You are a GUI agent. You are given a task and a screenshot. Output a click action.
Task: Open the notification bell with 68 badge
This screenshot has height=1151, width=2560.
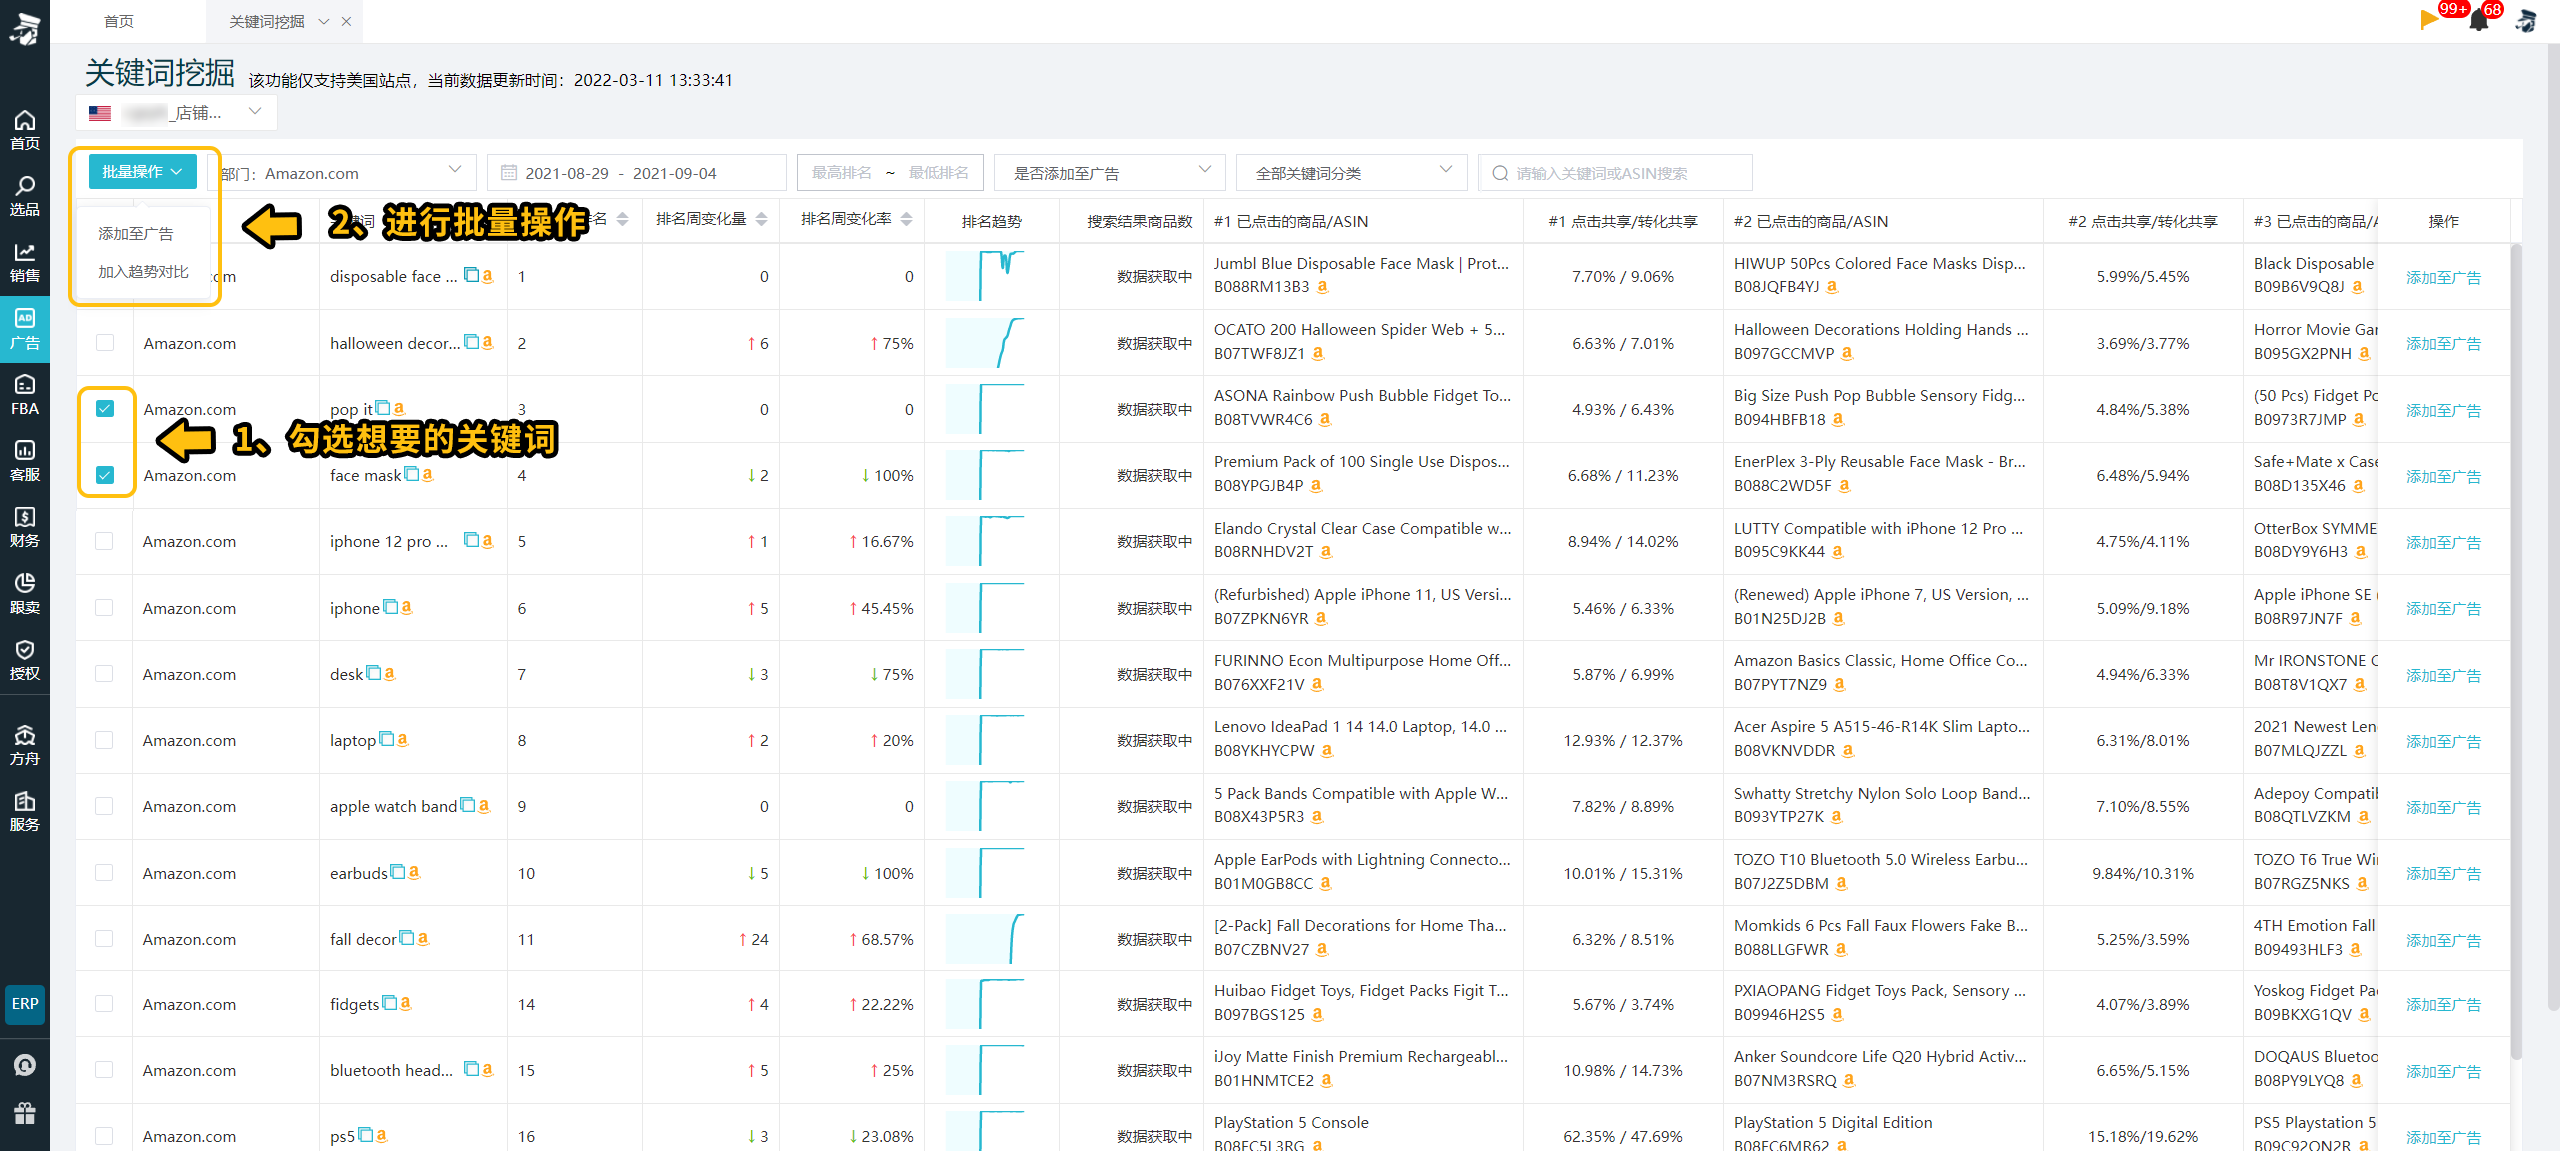2479,20
